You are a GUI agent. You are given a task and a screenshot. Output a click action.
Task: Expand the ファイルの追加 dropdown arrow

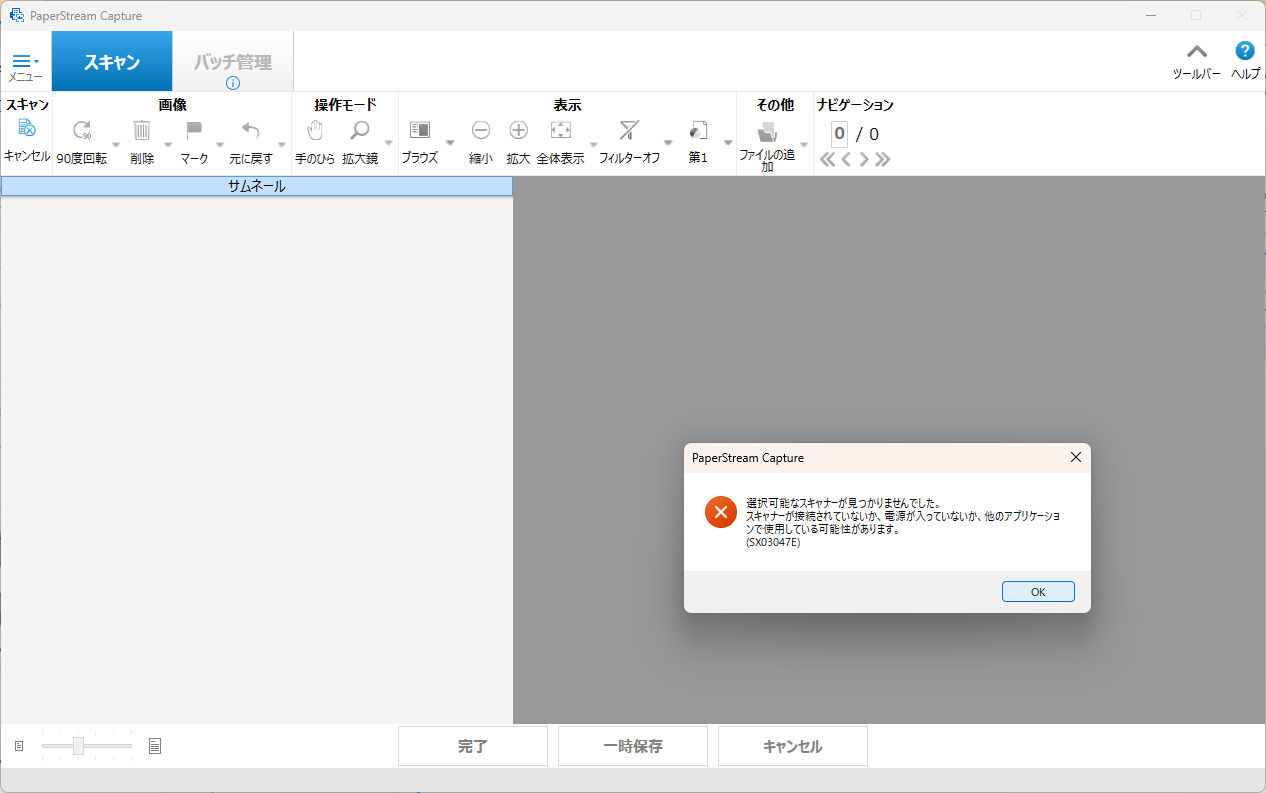click(x=804, y=144)
